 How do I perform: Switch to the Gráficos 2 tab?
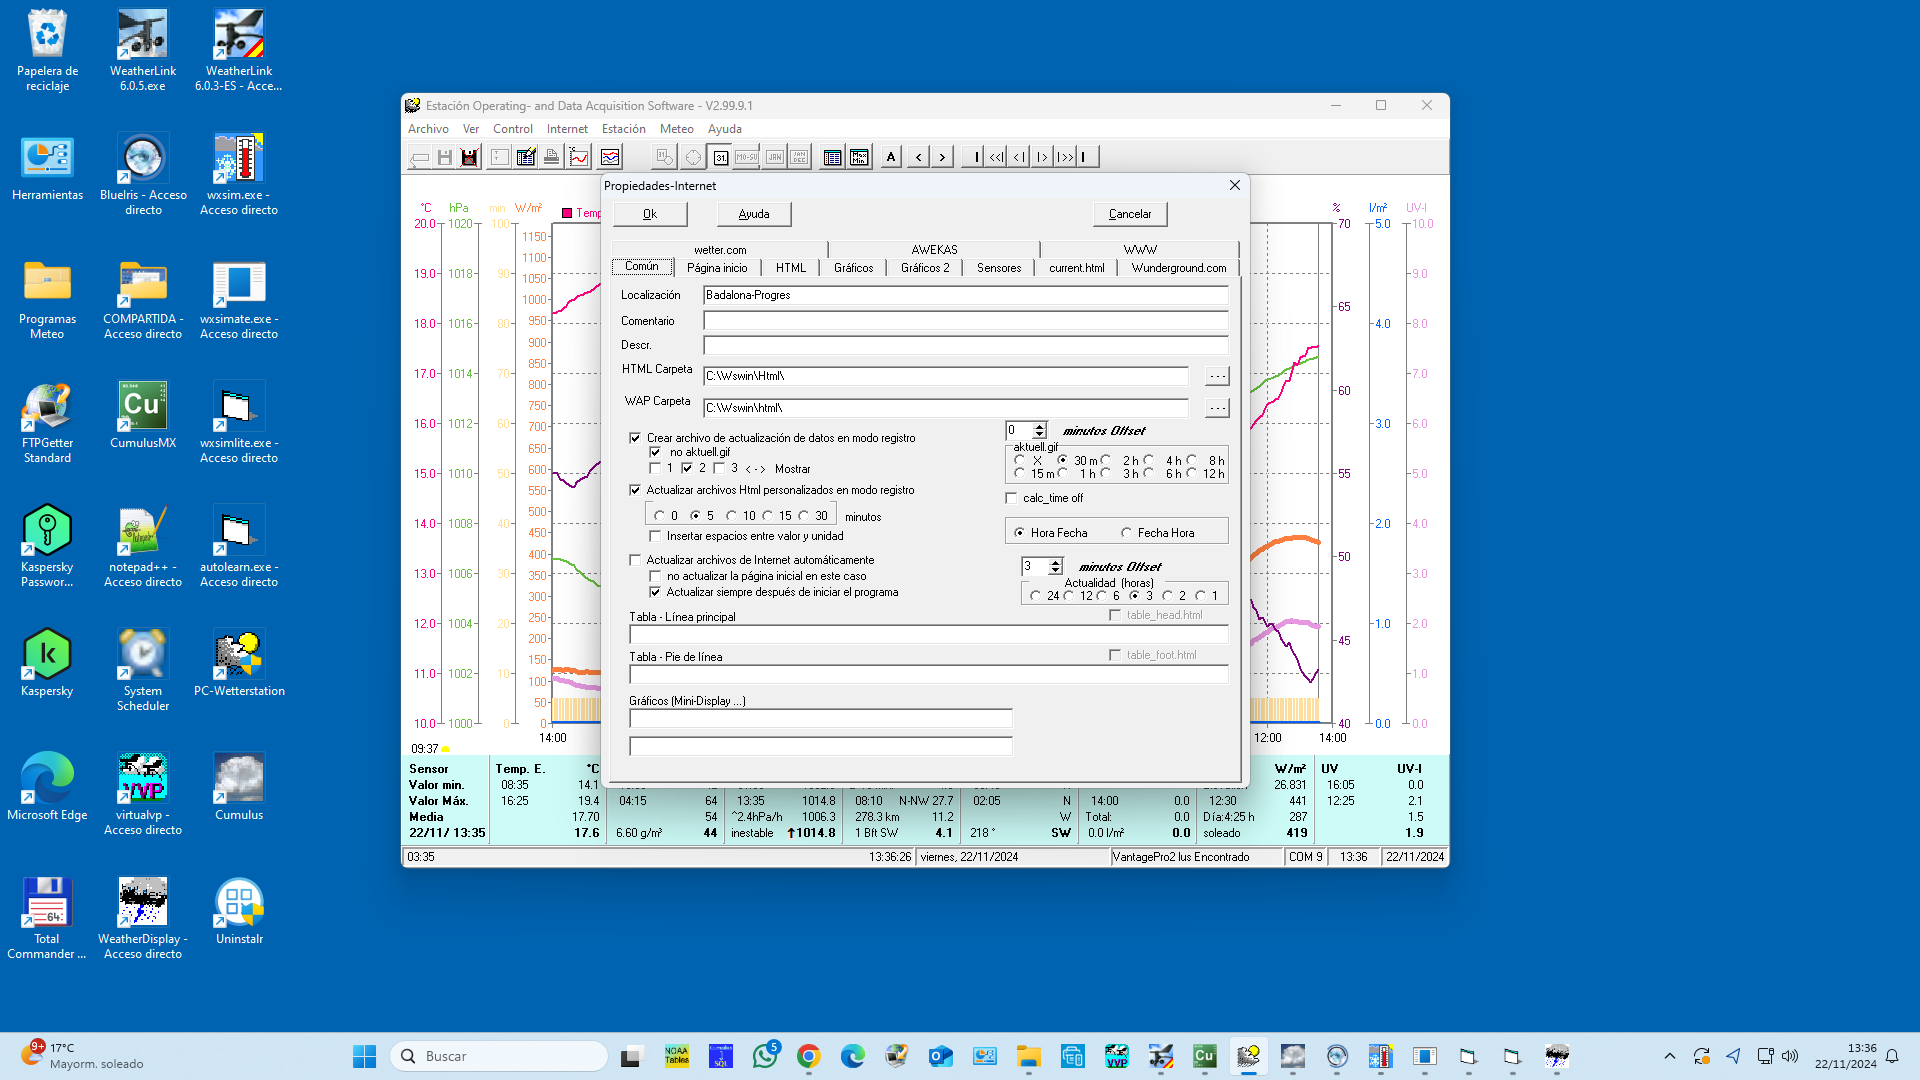(x=924, y=268)
